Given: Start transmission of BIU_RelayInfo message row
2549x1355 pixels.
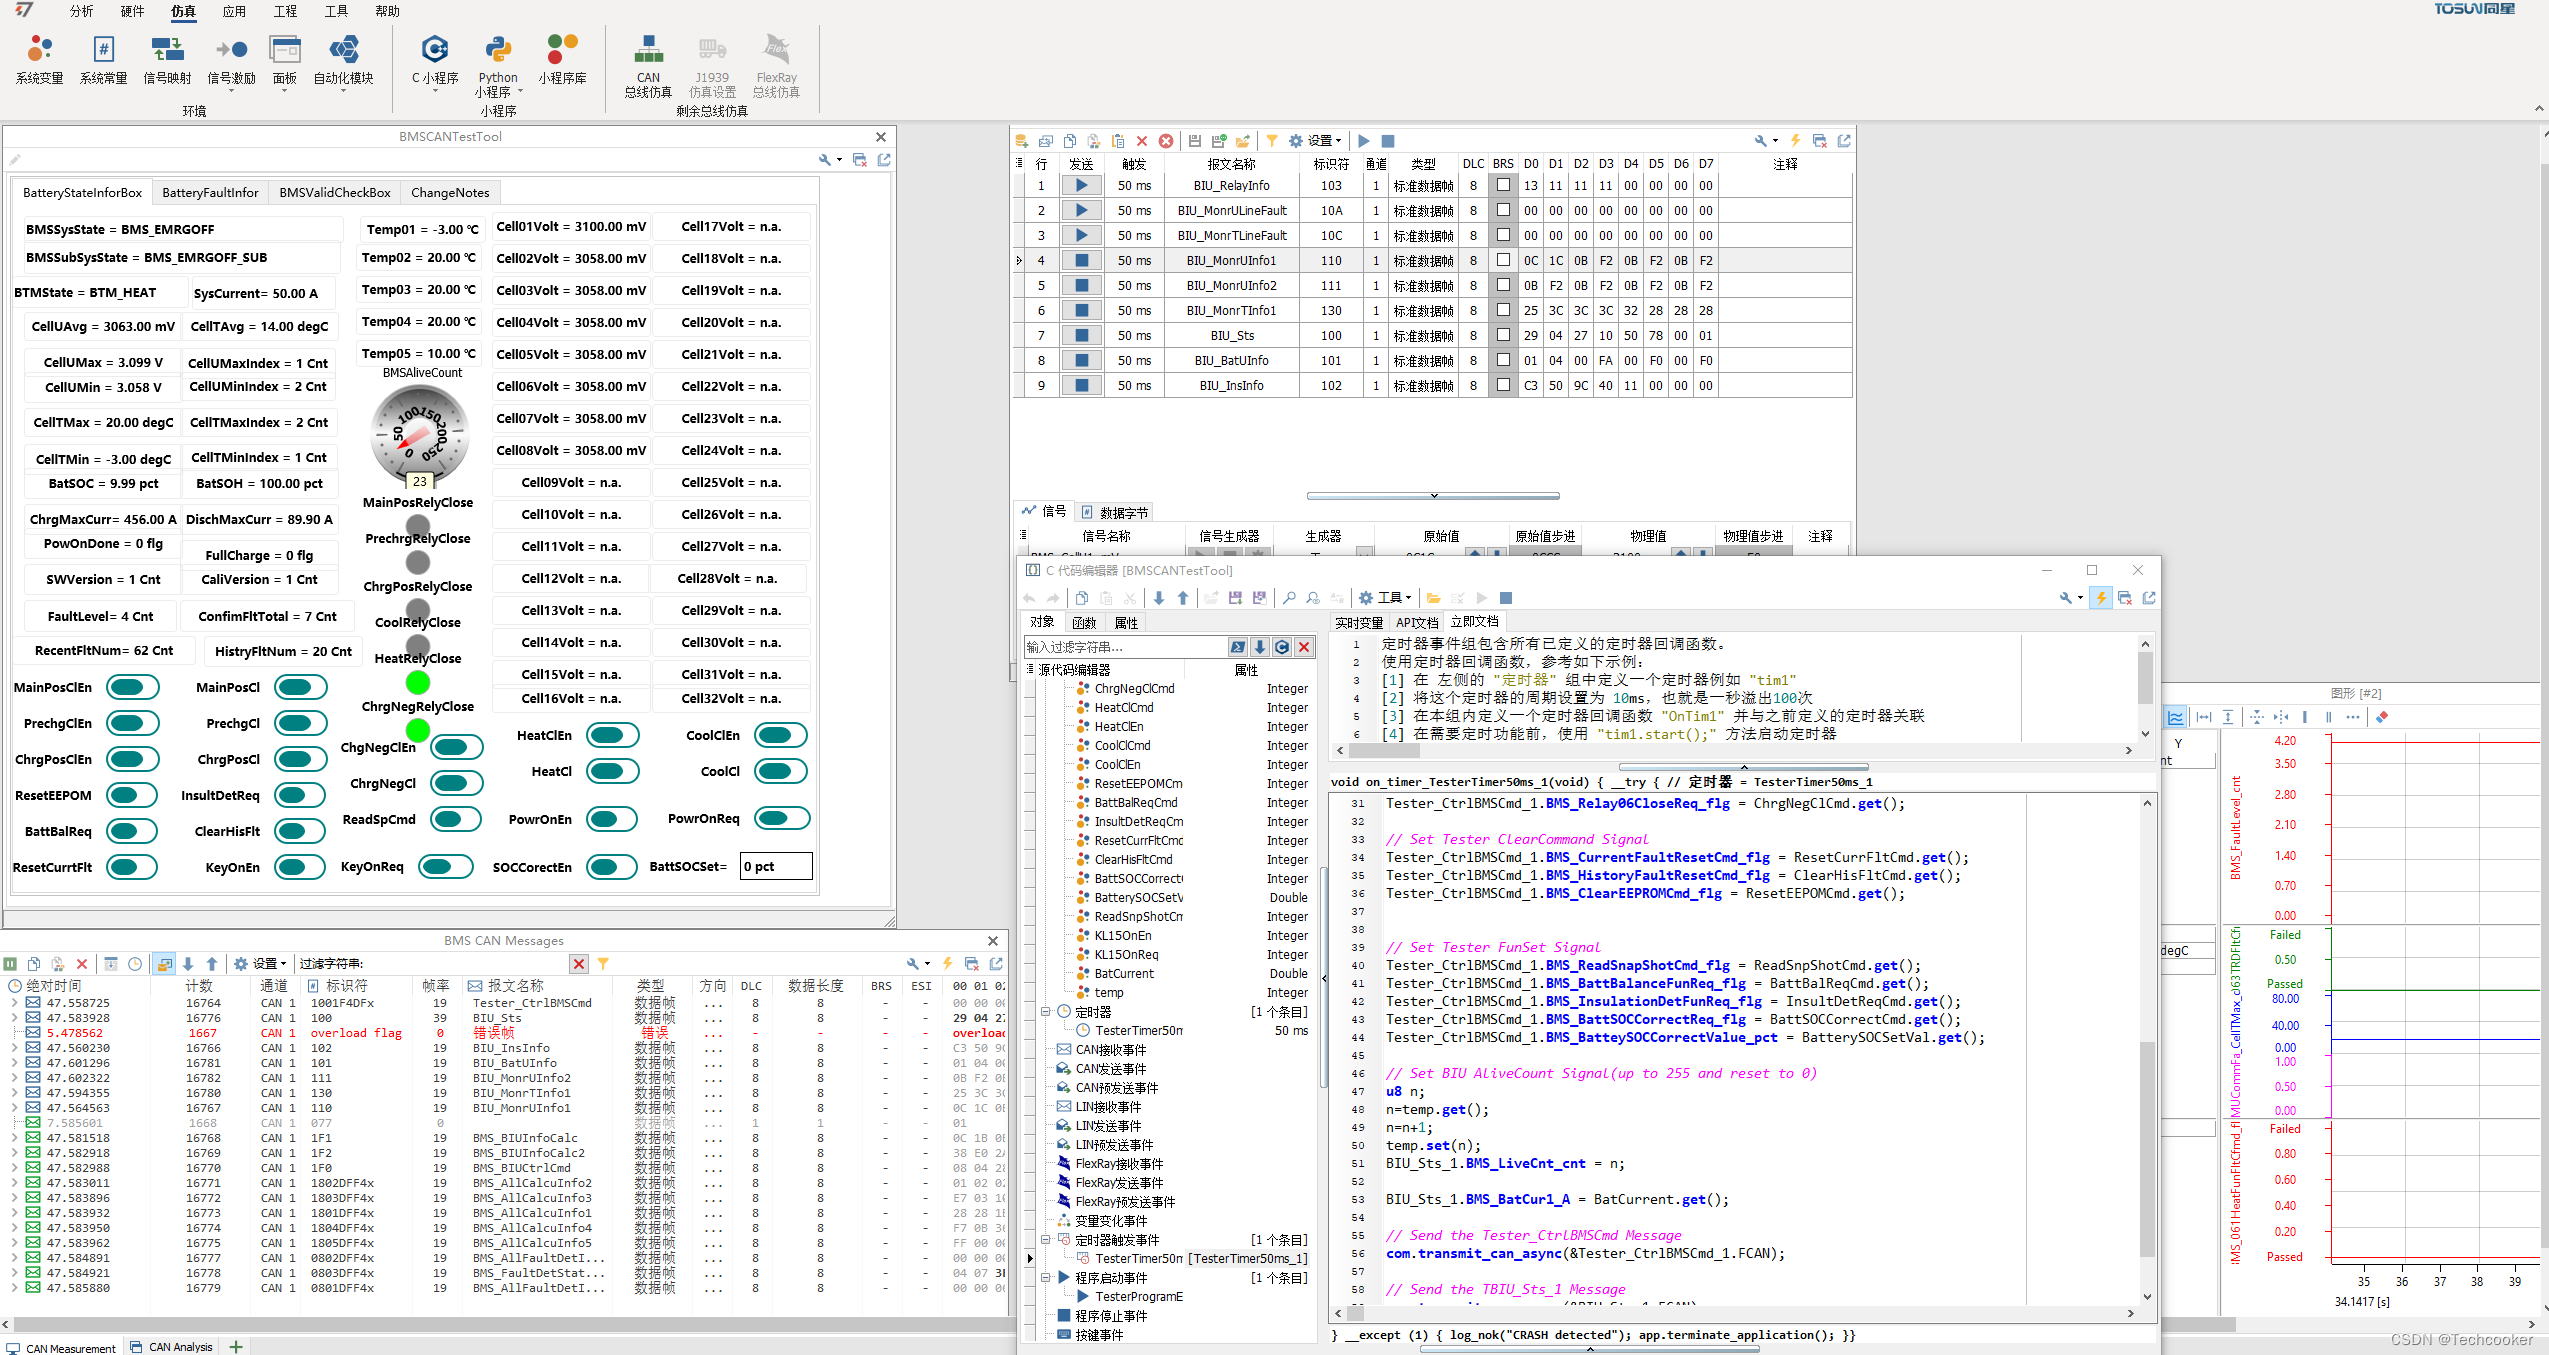Looking at the screenshot, I should point(1081,185).
